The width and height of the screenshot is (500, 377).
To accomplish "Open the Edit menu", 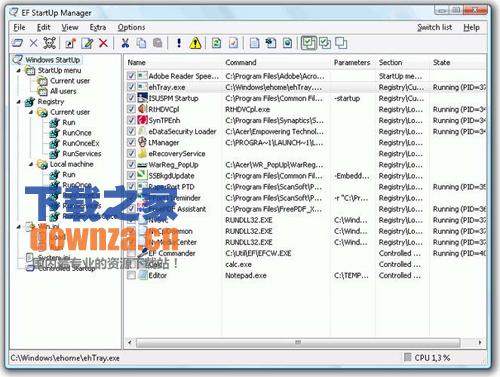I will click(x=43, y=27).
